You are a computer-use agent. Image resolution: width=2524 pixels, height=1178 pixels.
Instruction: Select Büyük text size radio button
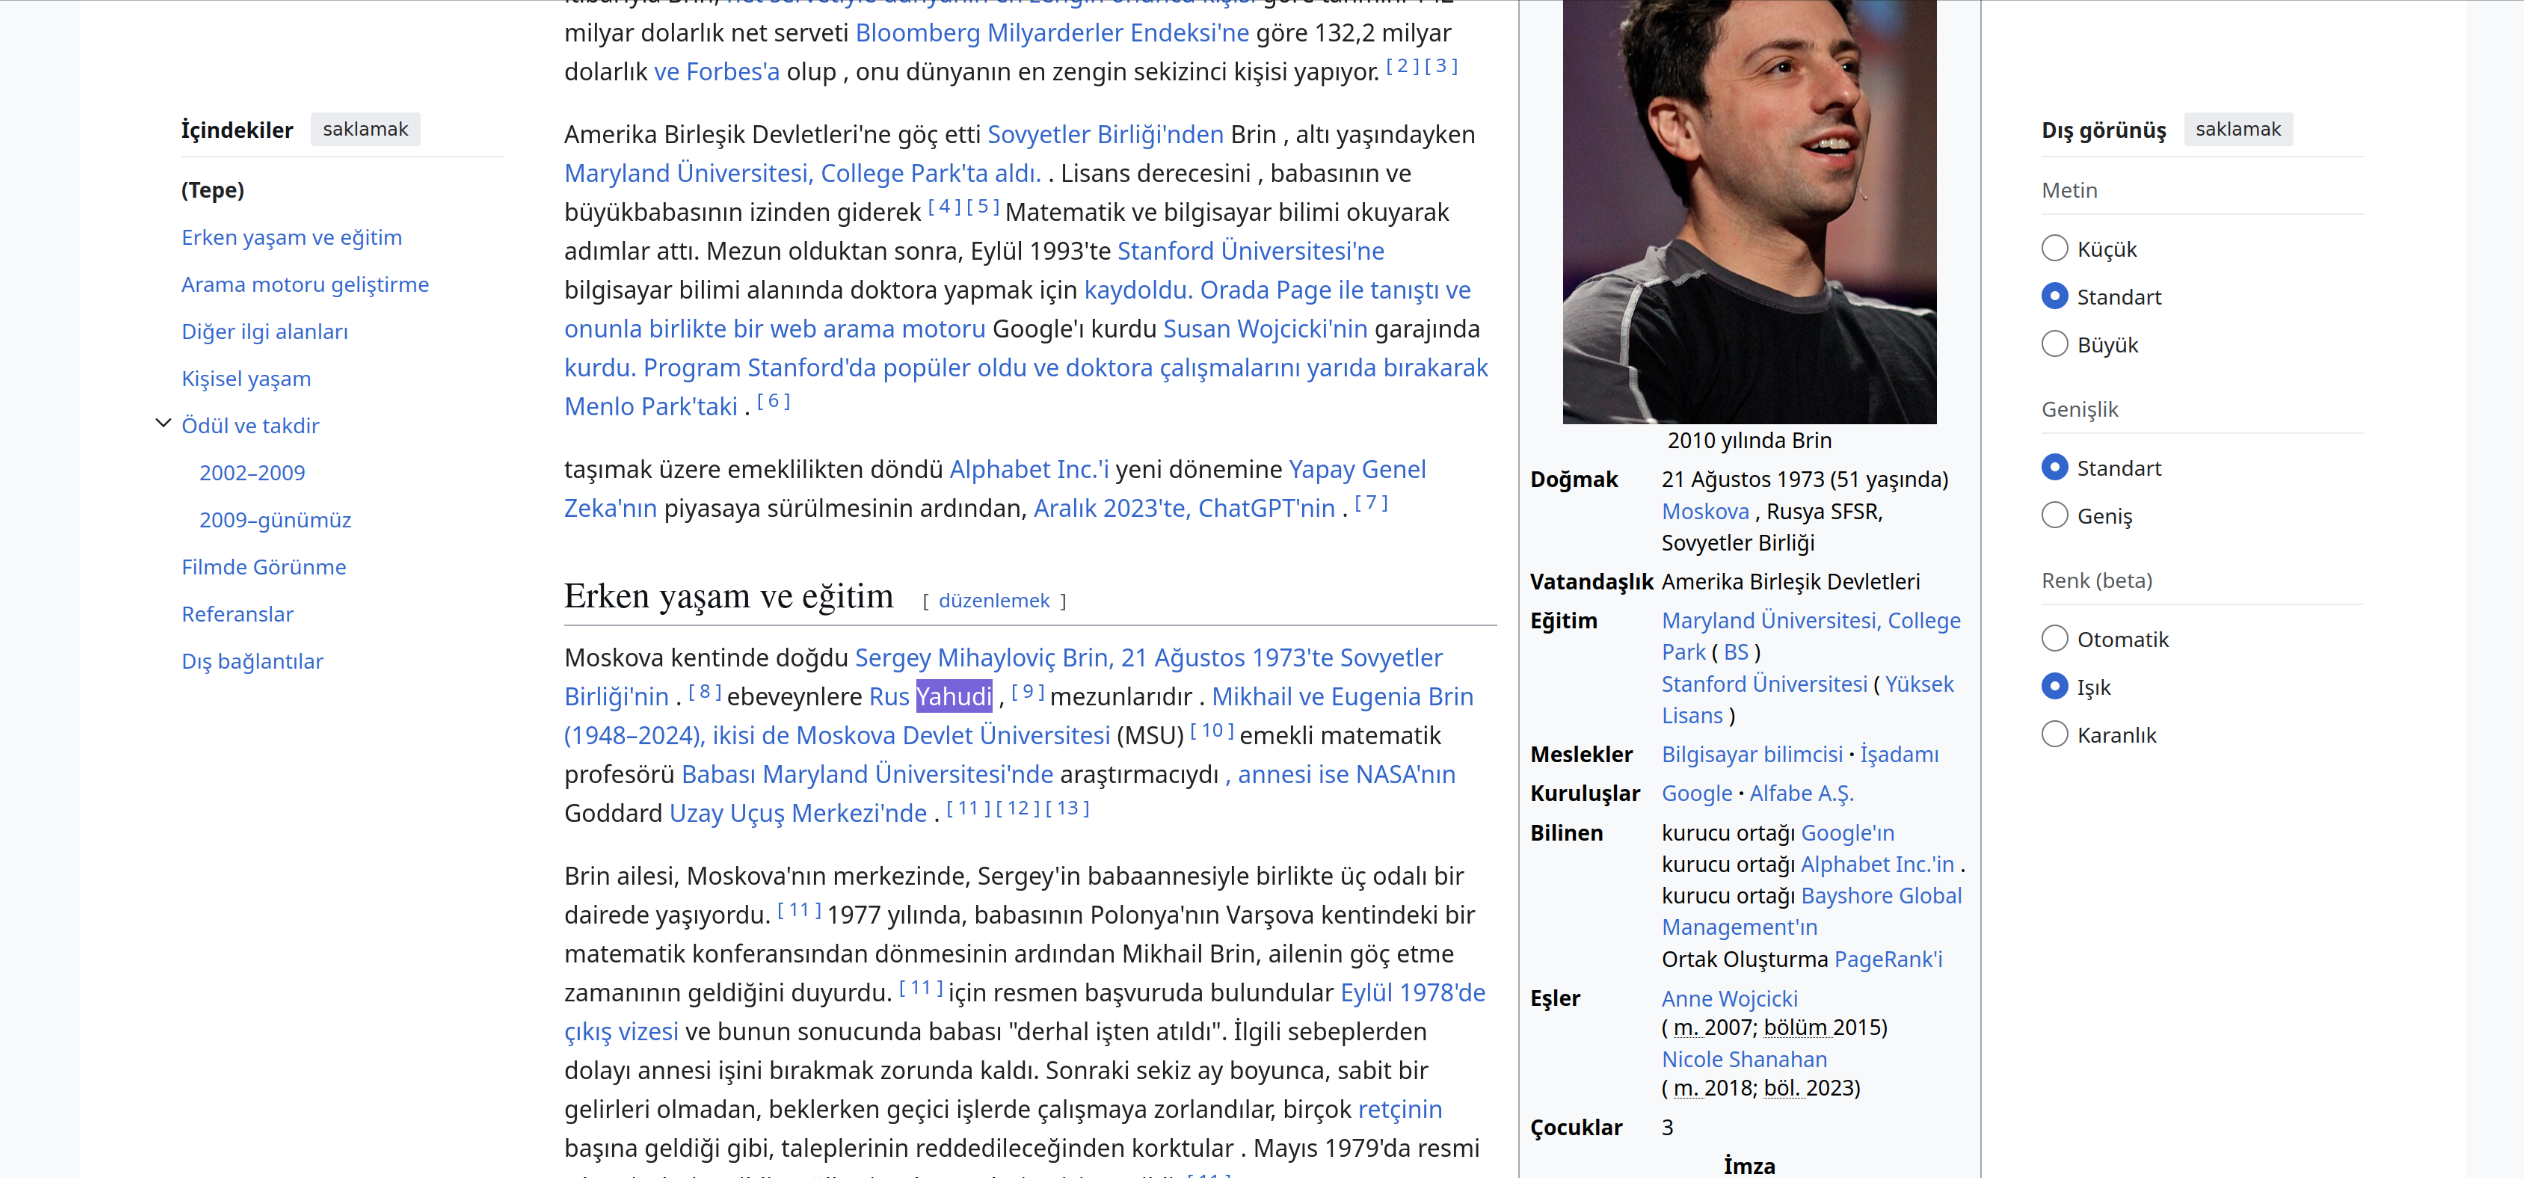(2054, 344)
